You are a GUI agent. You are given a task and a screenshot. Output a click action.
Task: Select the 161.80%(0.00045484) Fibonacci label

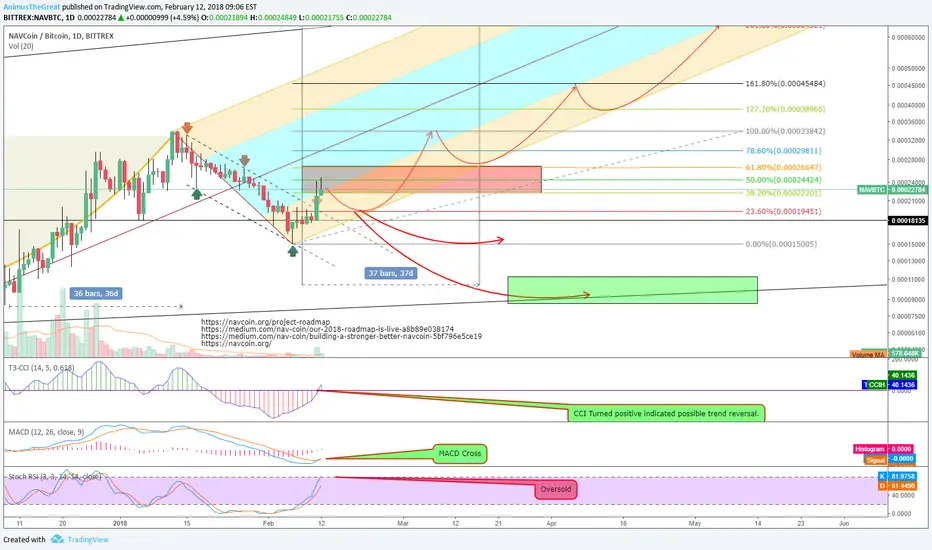coord(785,84)
